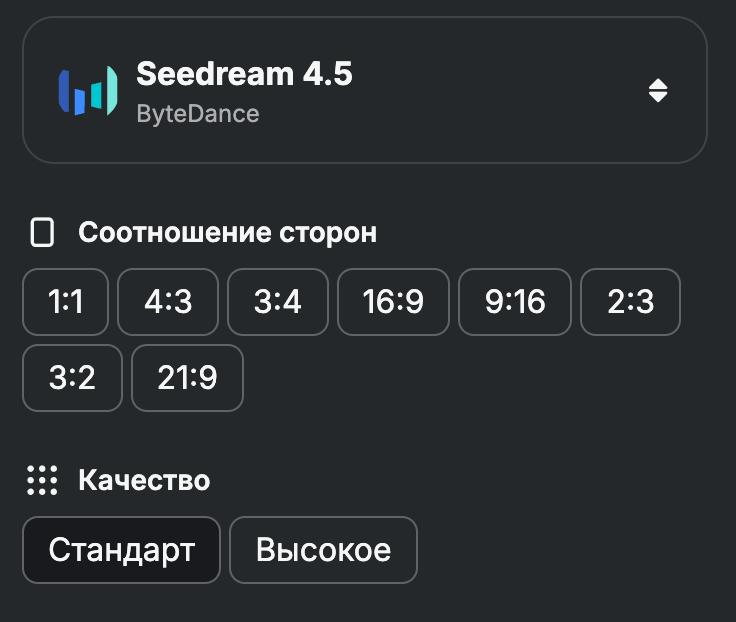The image size is (736, 622).
Task: Click the blank panel area beside Высокое
Action: [570, 550]
